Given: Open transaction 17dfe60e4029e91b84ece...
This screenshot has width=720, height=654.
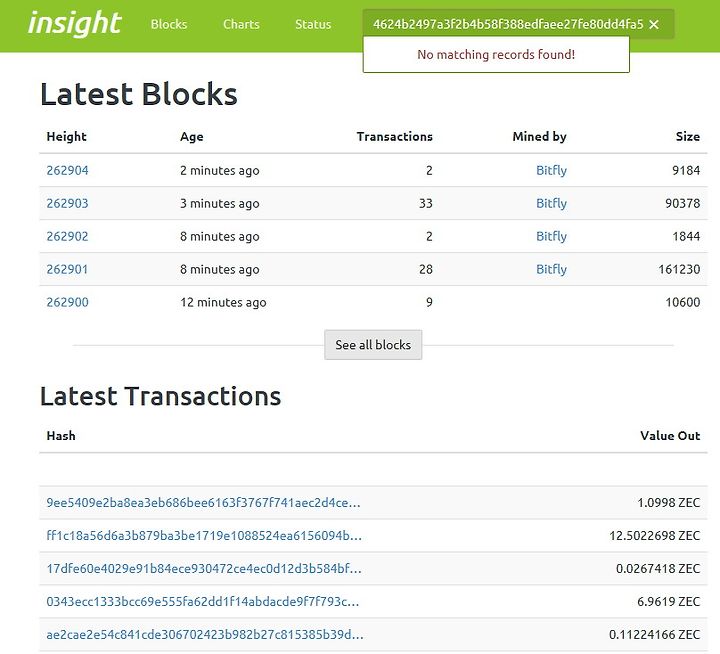Looking at the screenshot, I should 204,569.
